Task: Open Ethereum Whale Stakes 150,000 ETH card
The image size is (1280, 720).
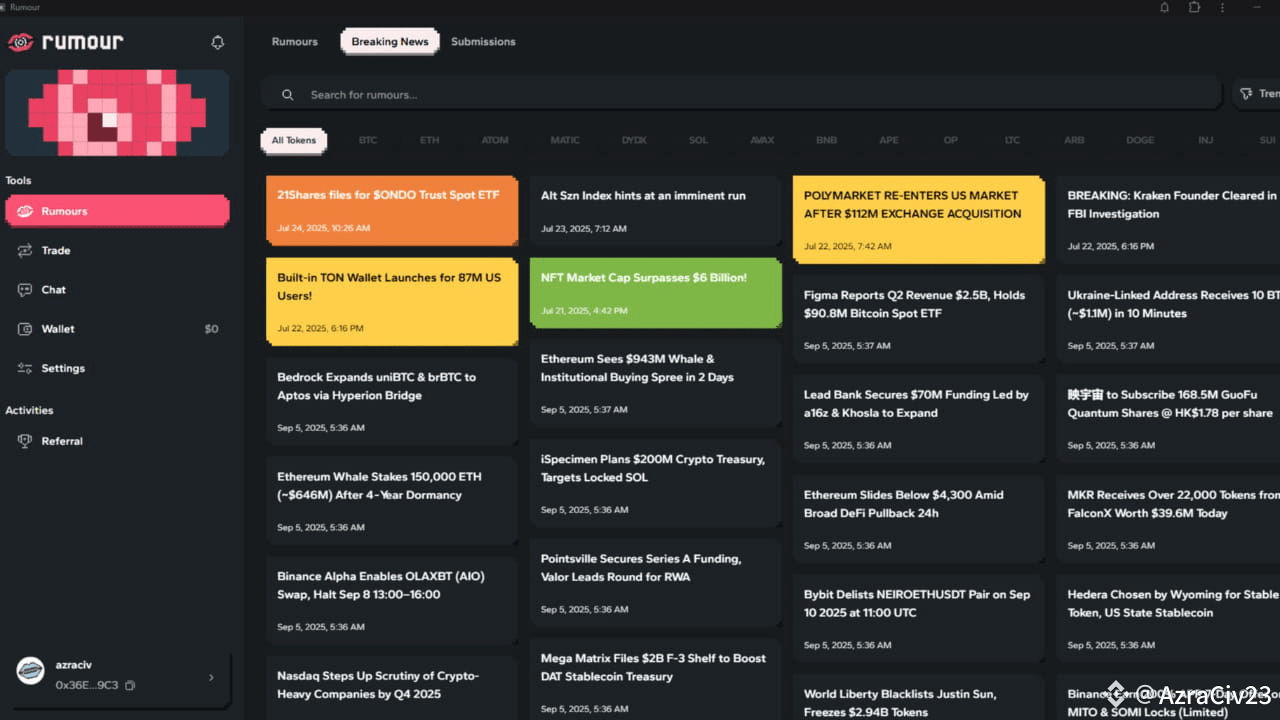Action: pyautogui.click(x=392, y=501)
